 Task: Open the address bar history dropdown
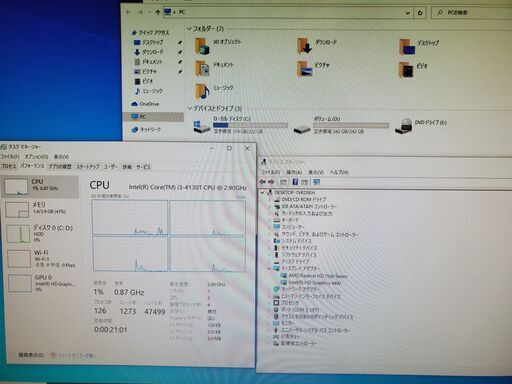click(x=408, y=13)
